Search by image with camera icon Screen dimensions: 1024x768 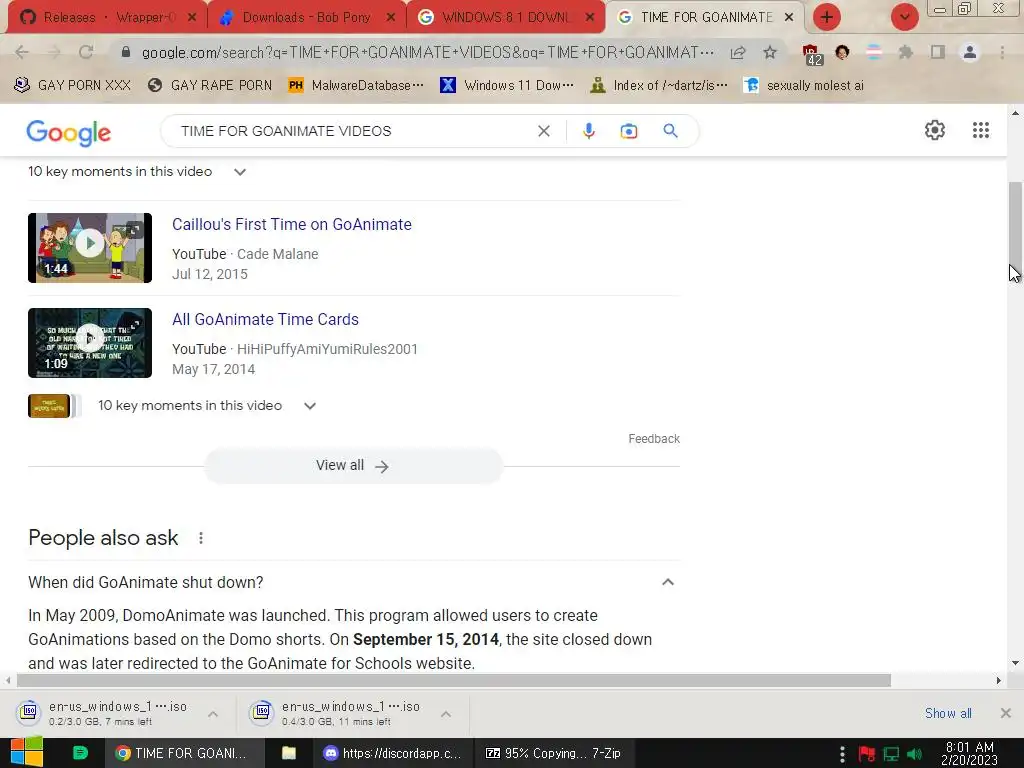(629, 131)
